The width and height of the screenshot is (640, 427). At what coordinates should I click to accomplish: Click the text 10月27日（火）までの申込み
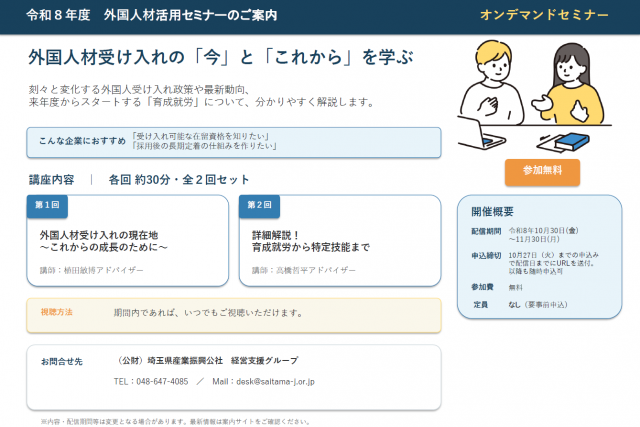click(553, 255)
